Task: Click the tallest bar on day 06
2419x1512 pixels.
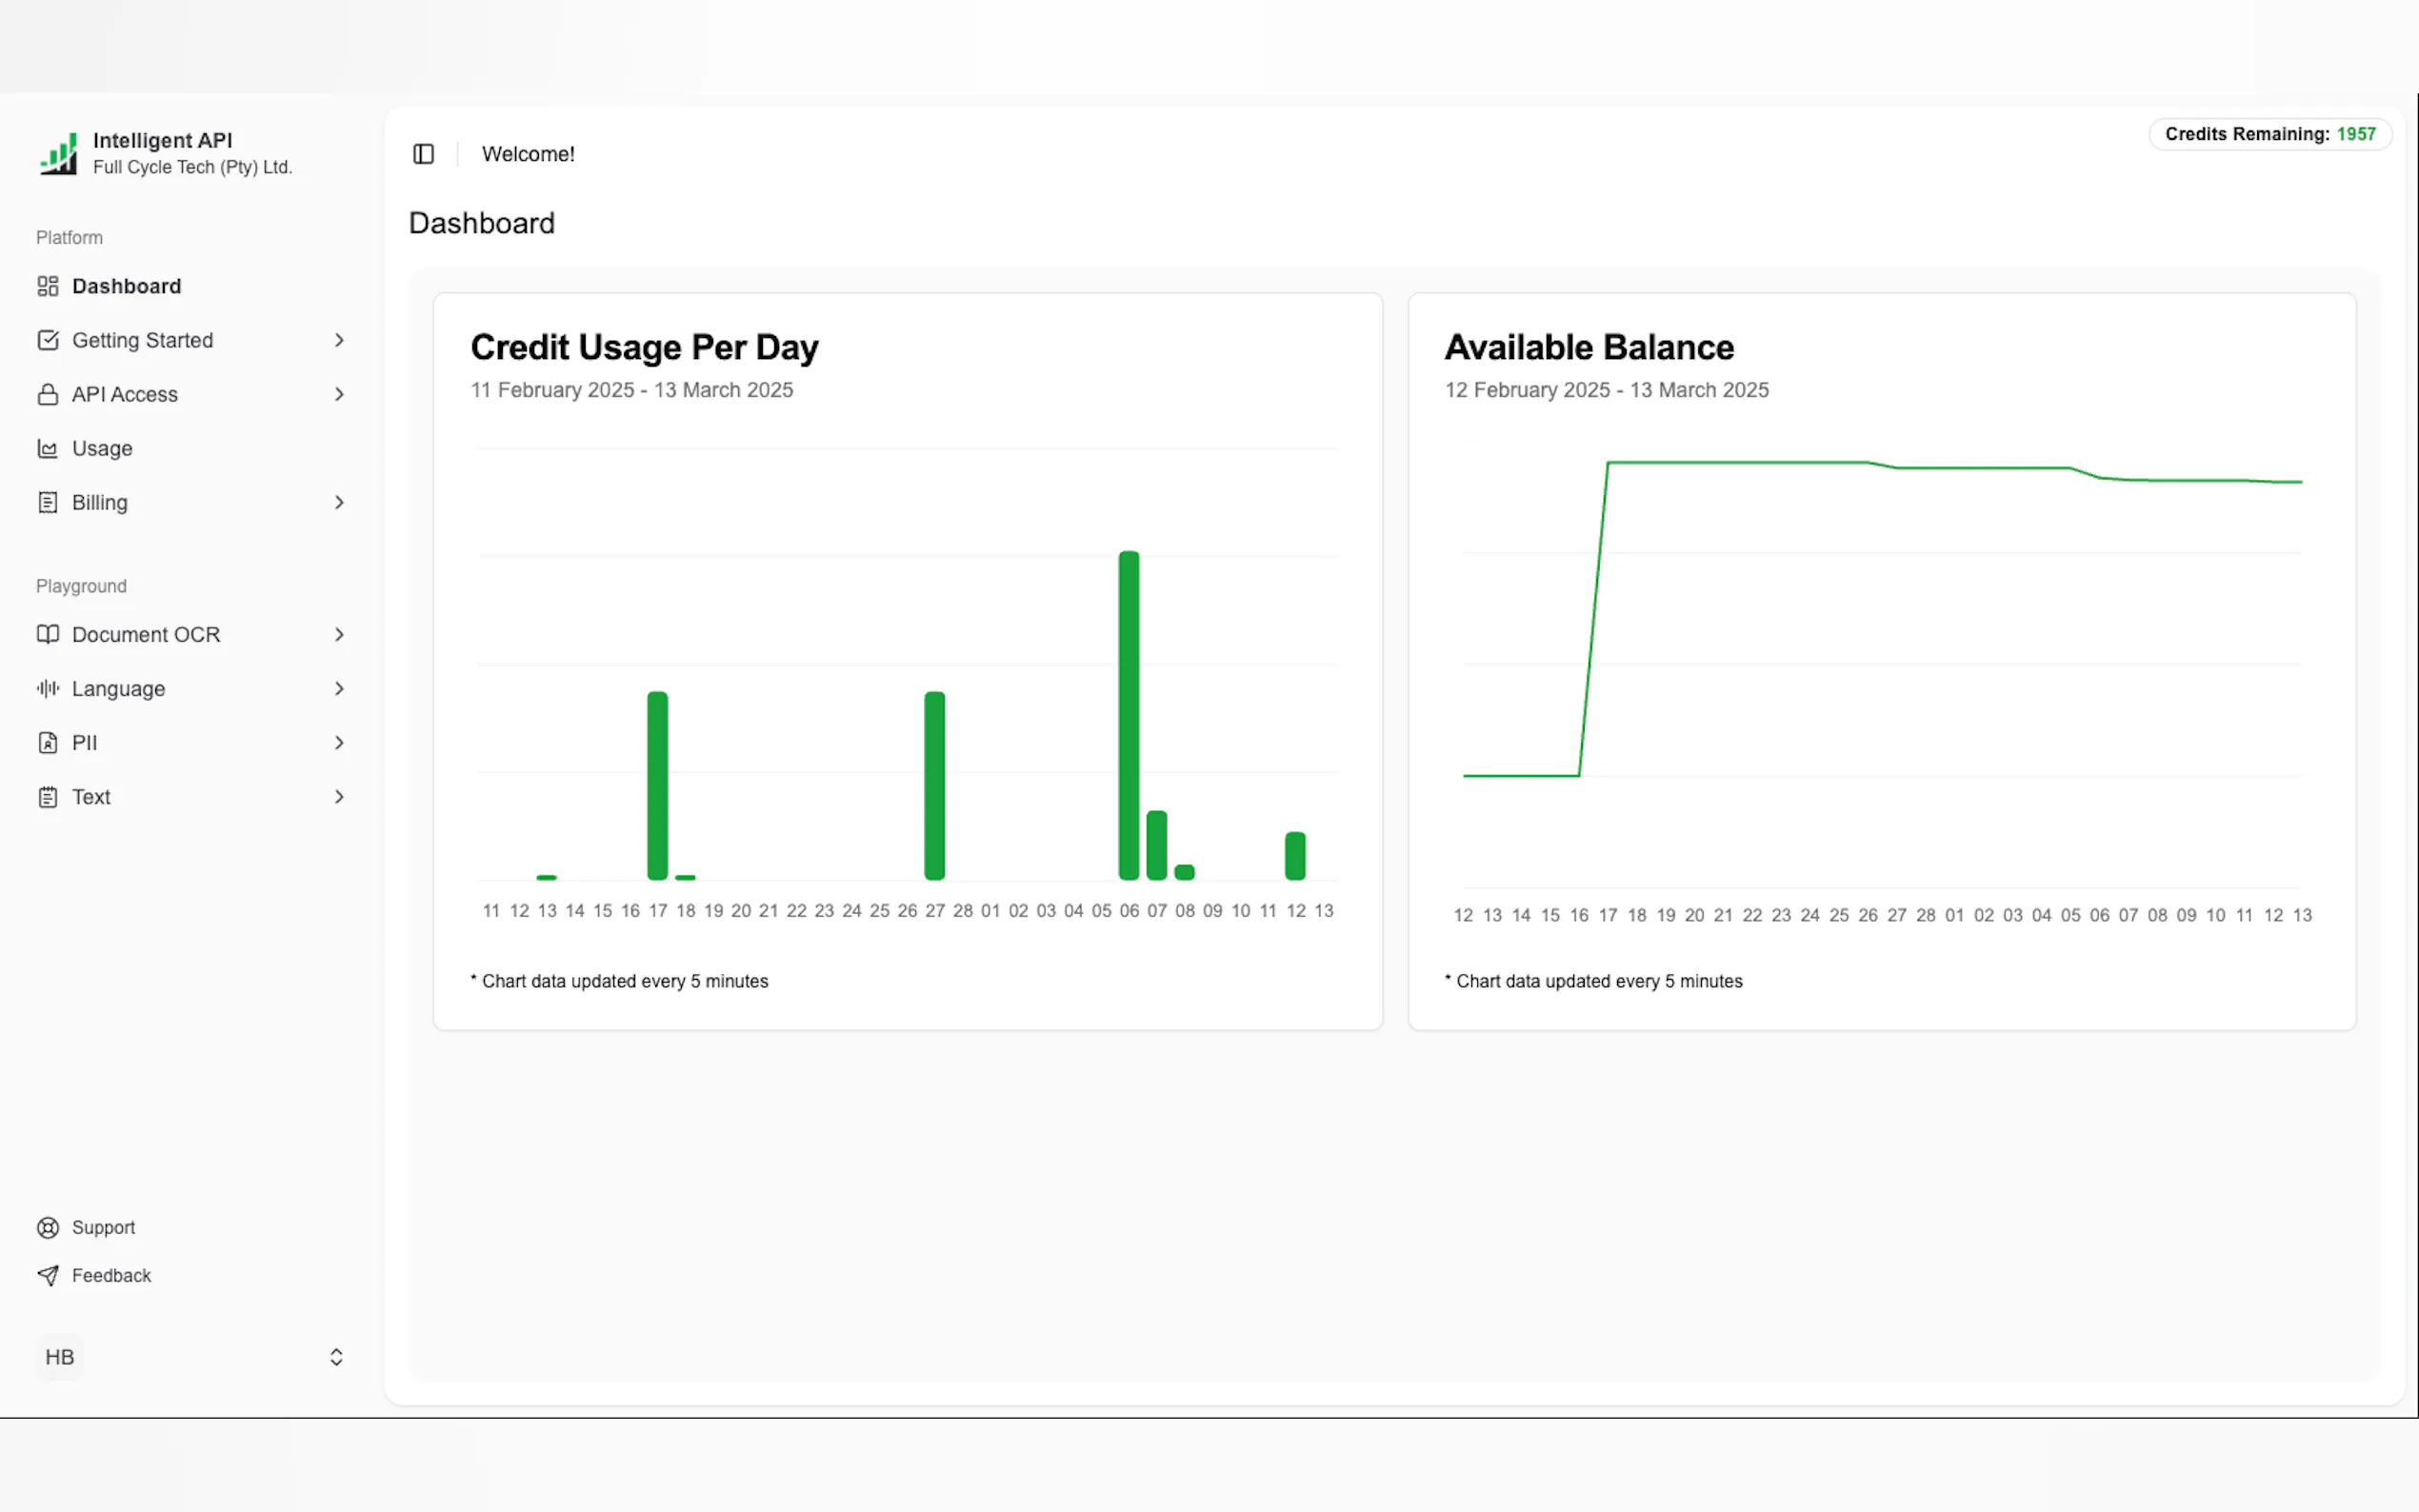Action: tap(1129, 715)
